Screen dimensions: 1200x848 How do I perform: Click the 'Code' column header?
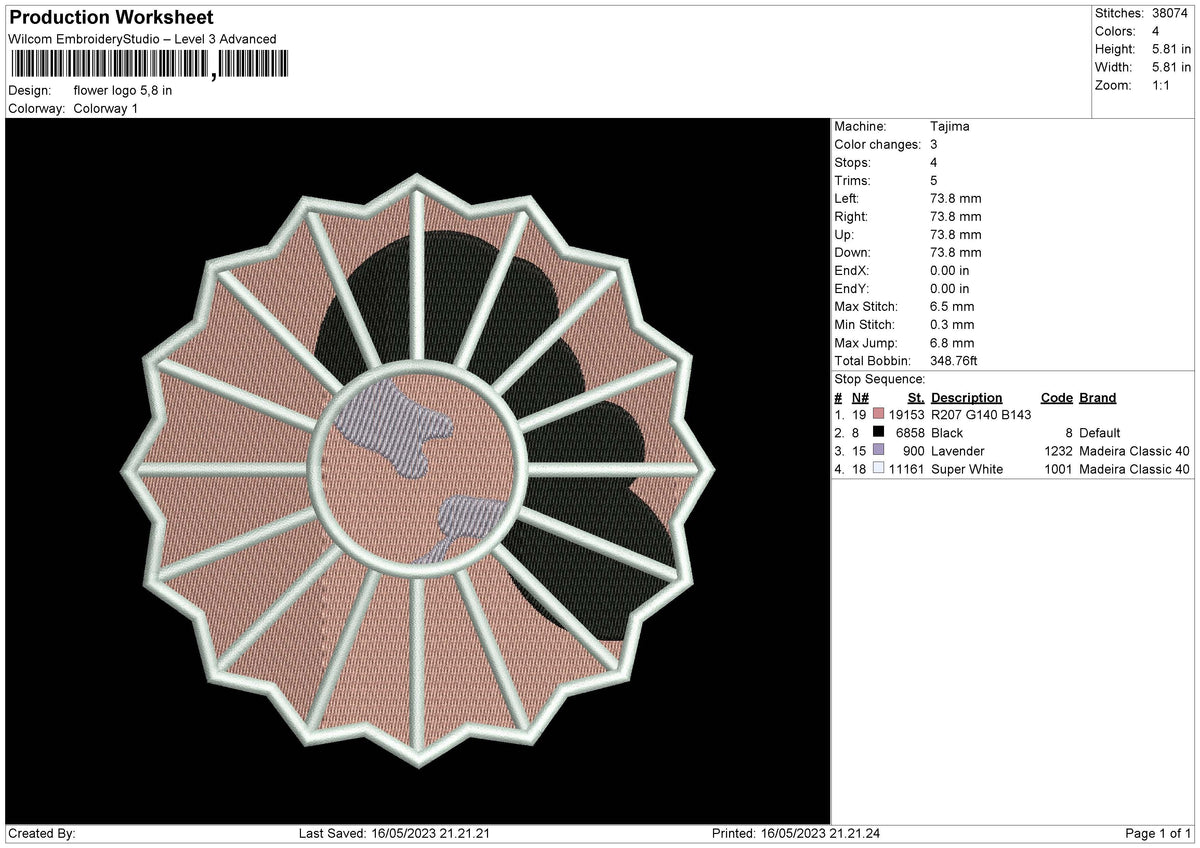point(1057,397)
